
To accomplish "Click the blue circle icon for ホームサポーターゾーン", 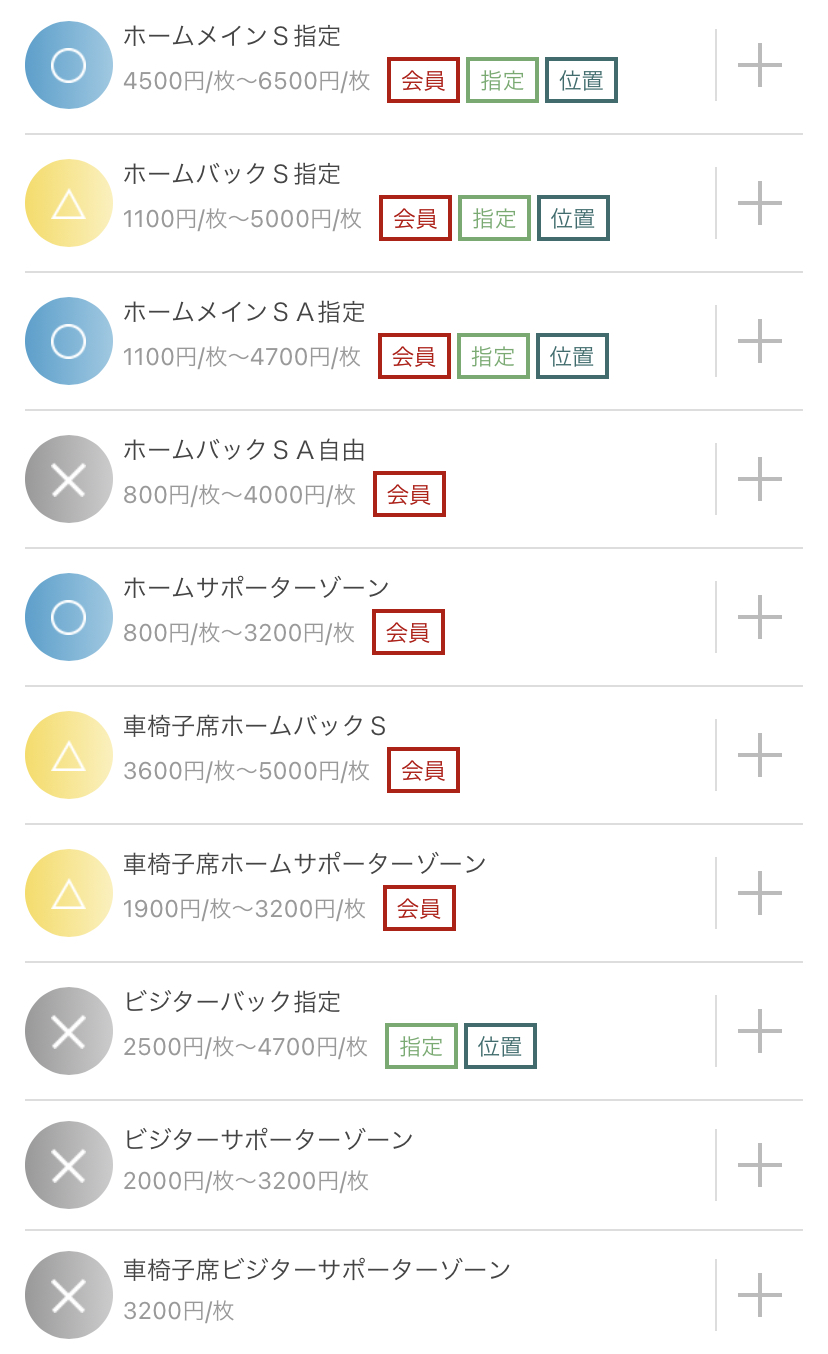I will (68, 617).
